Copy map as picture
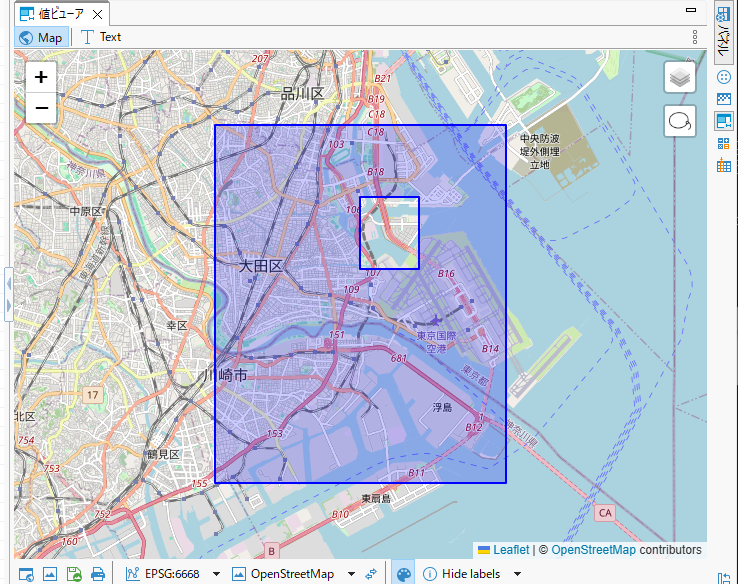Viewport: 738px width, 584px height. tap(50, 574)
